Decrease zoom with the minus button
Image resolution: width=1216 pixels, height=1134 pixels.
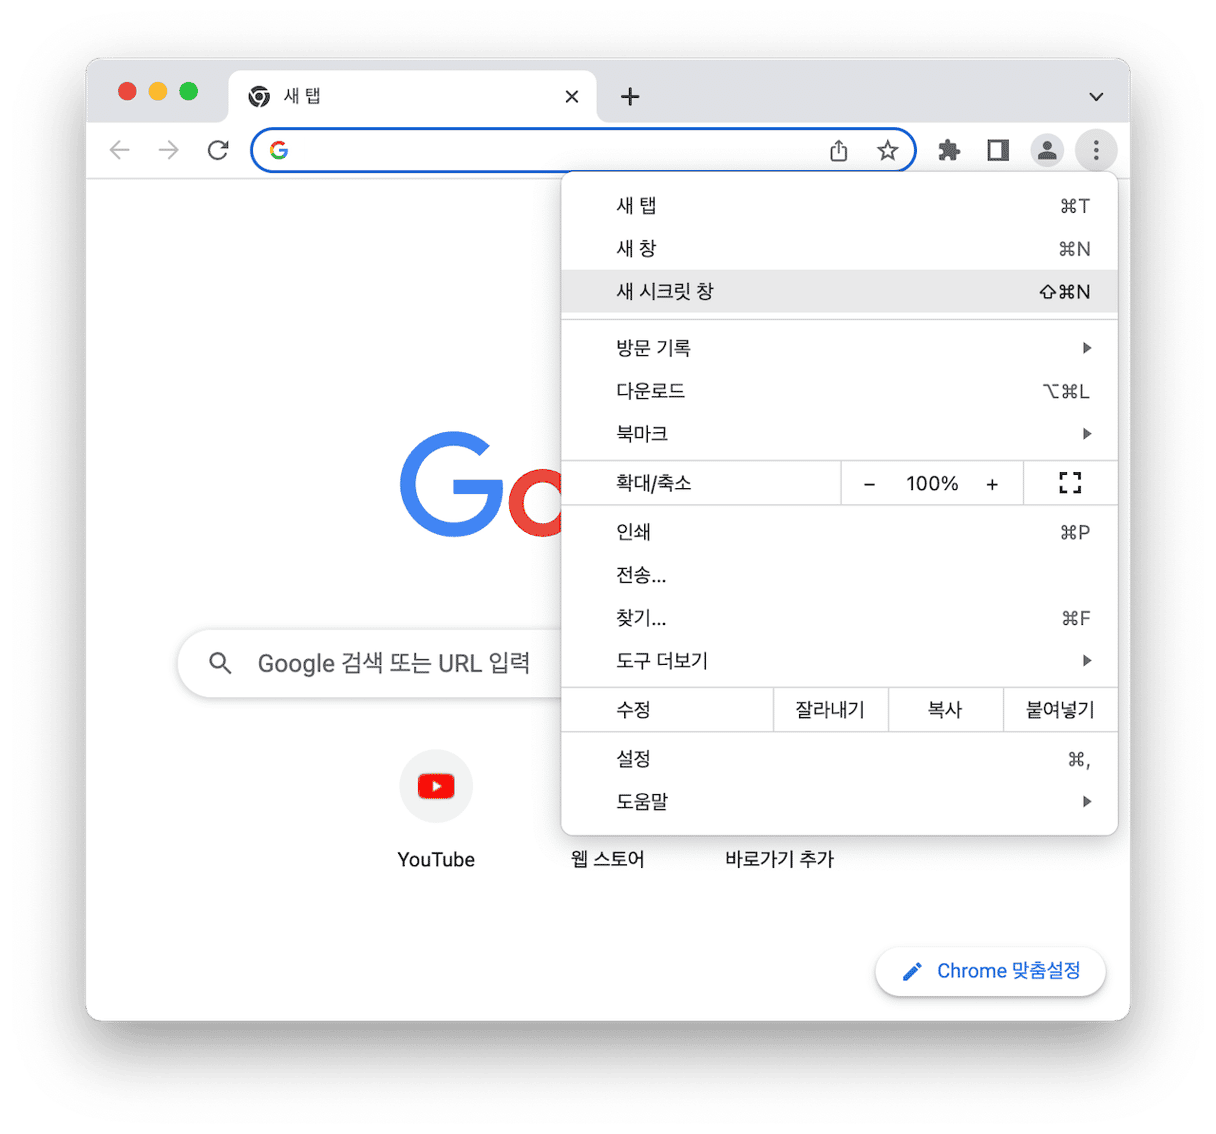pos(869,484)
